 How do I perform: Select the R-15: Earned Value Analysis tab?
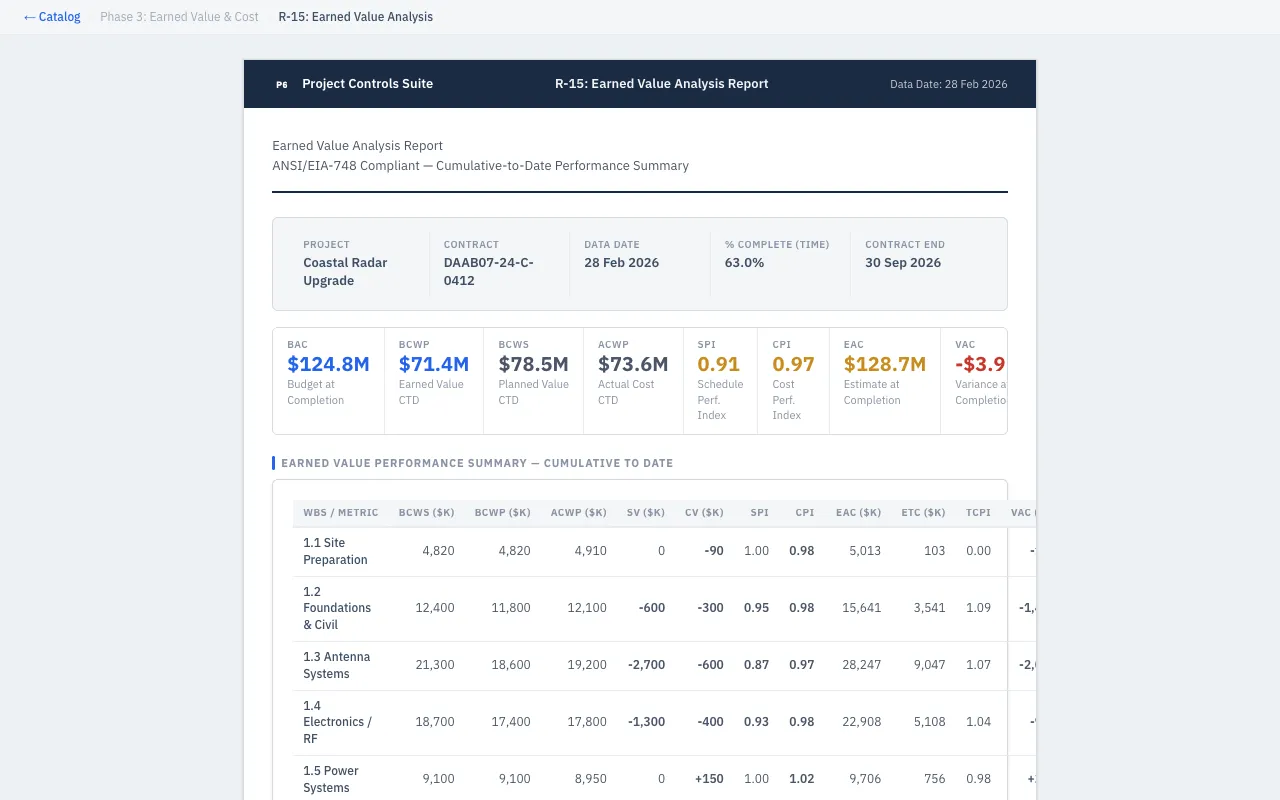click(355, 16)
